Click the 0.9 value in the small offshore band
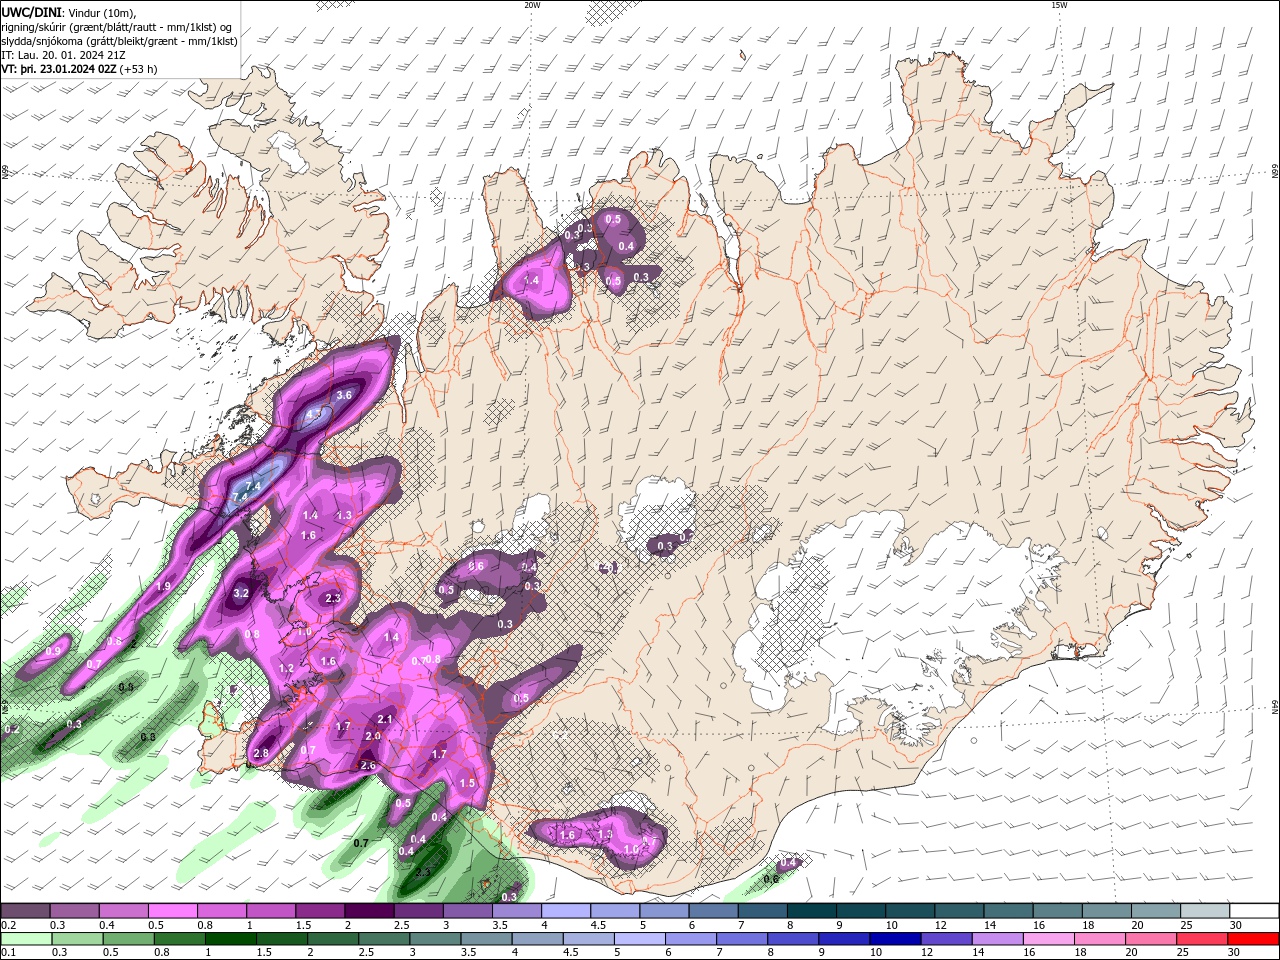This screenshot has height=960, width=1280. [x=53, y=651]
